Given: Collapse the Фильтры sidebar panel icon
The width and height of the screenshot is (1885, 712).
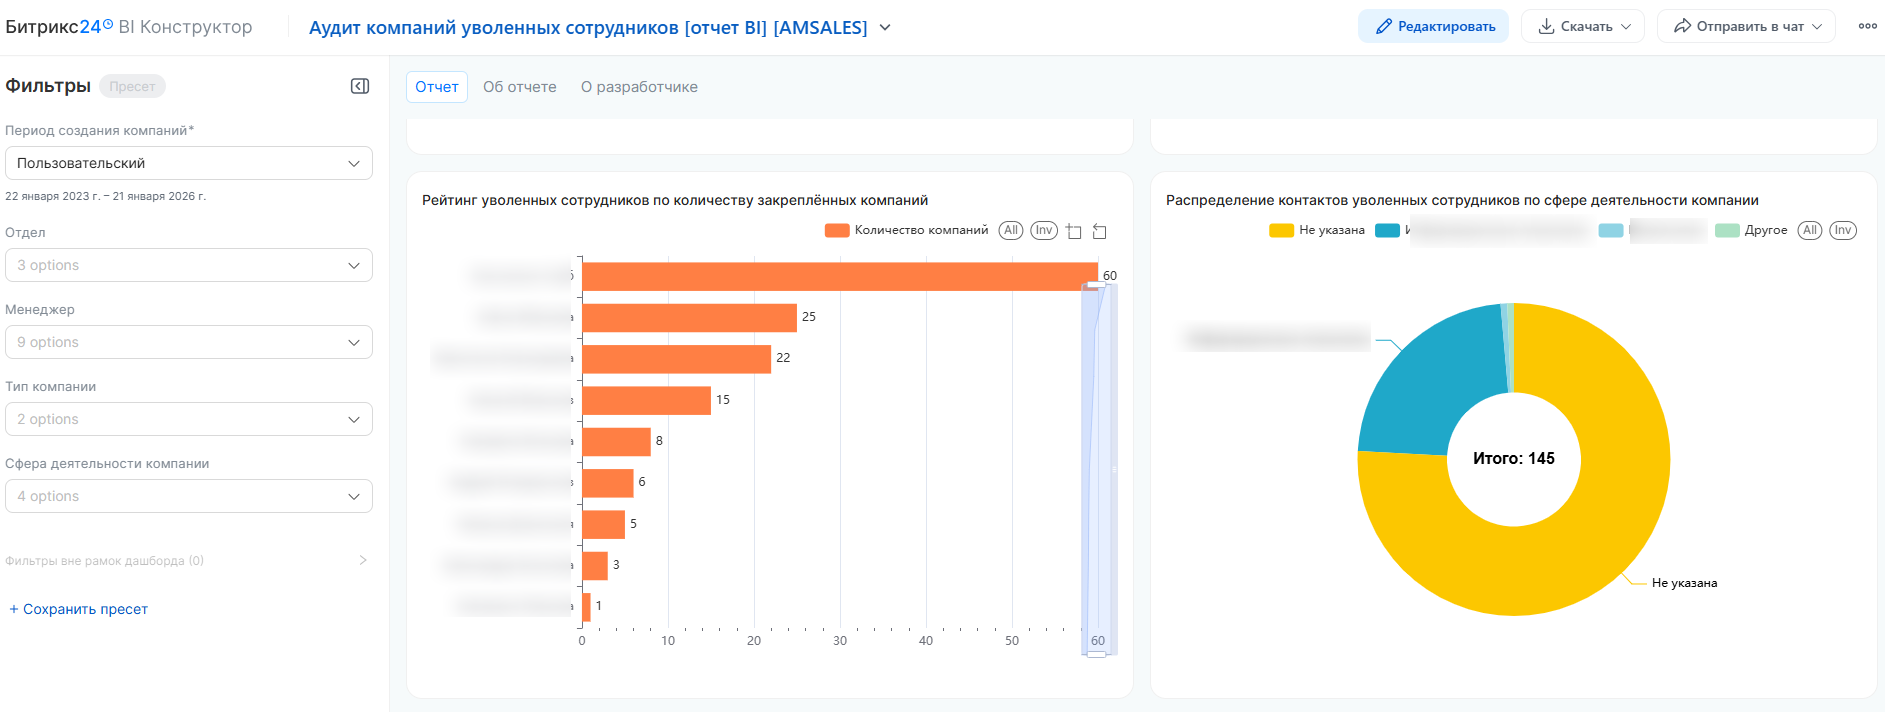Looking at the screenshot, I should click(x=360, y=86).
